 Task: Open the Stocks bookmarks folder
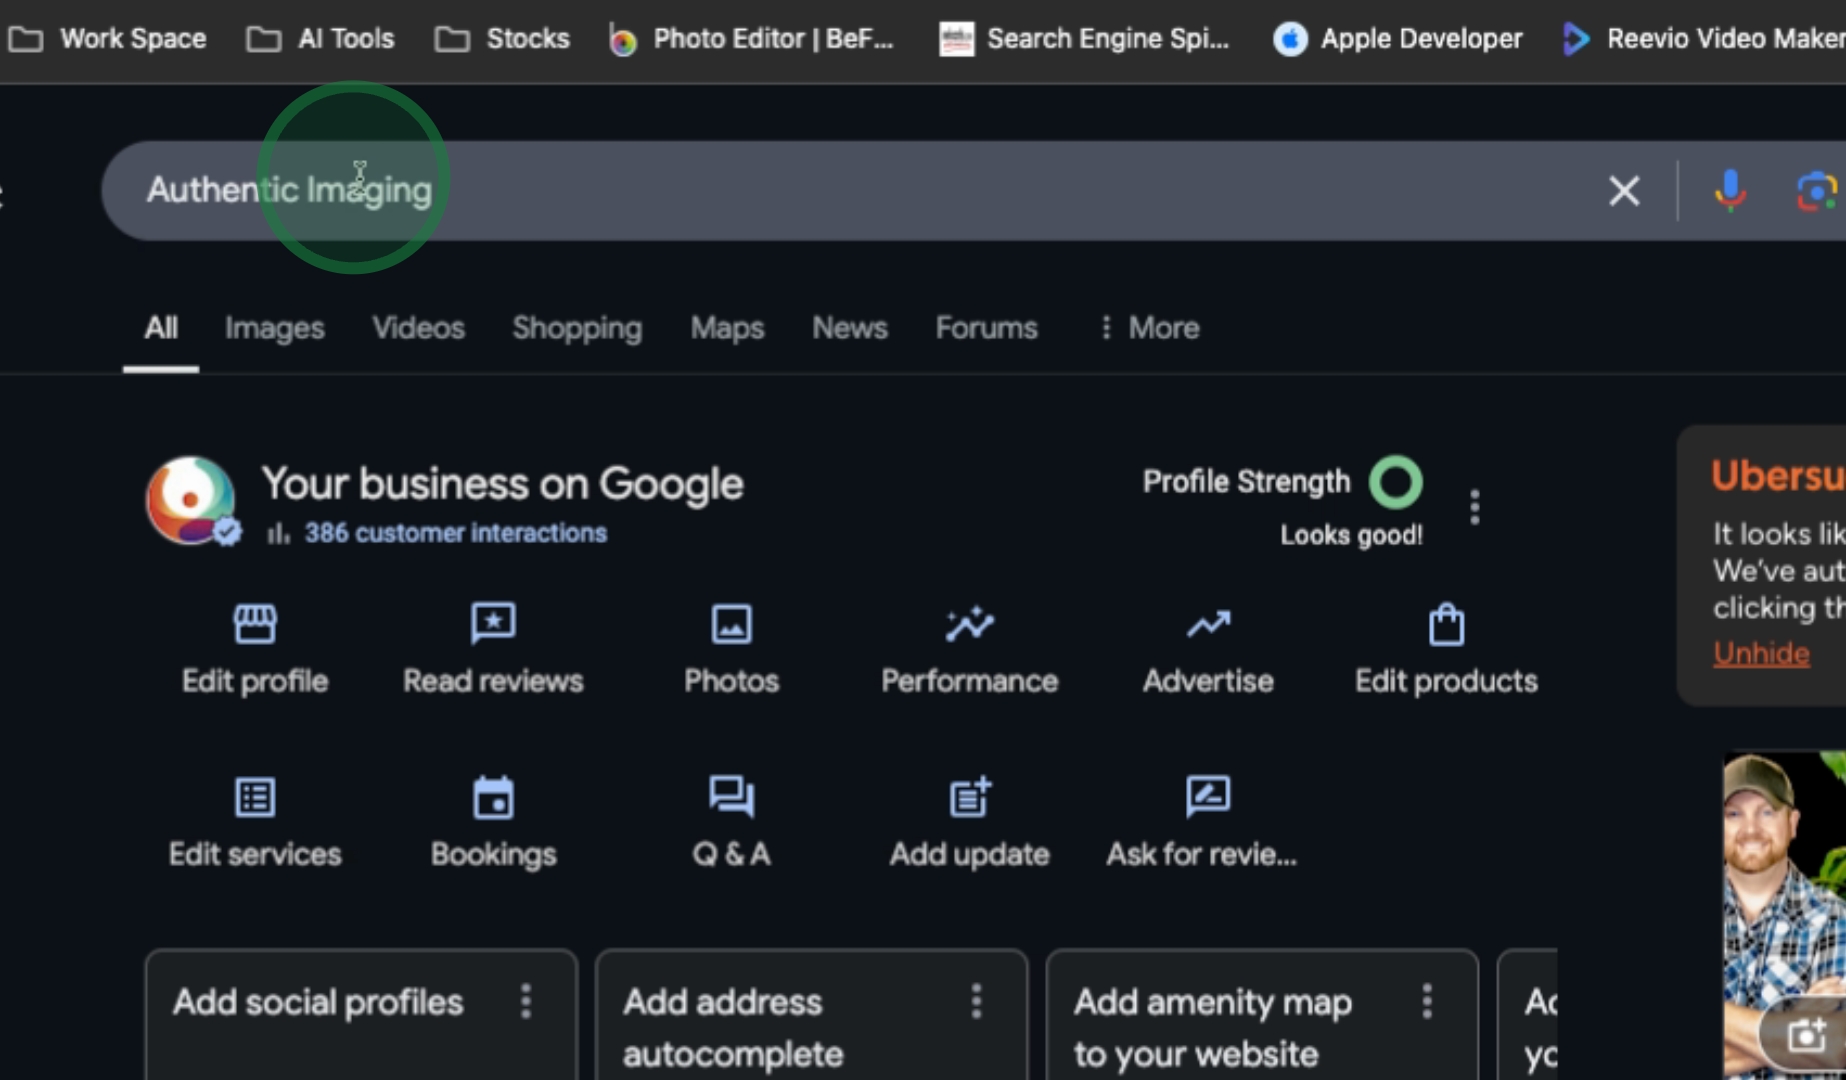click(x=502, y=39)
